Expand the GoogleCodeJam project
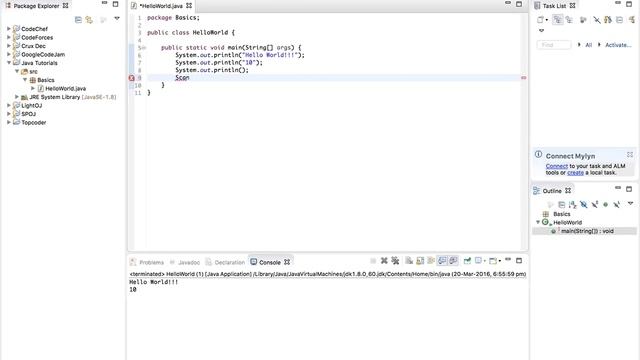Screen dimensions: 640x360 click(9, 54)
